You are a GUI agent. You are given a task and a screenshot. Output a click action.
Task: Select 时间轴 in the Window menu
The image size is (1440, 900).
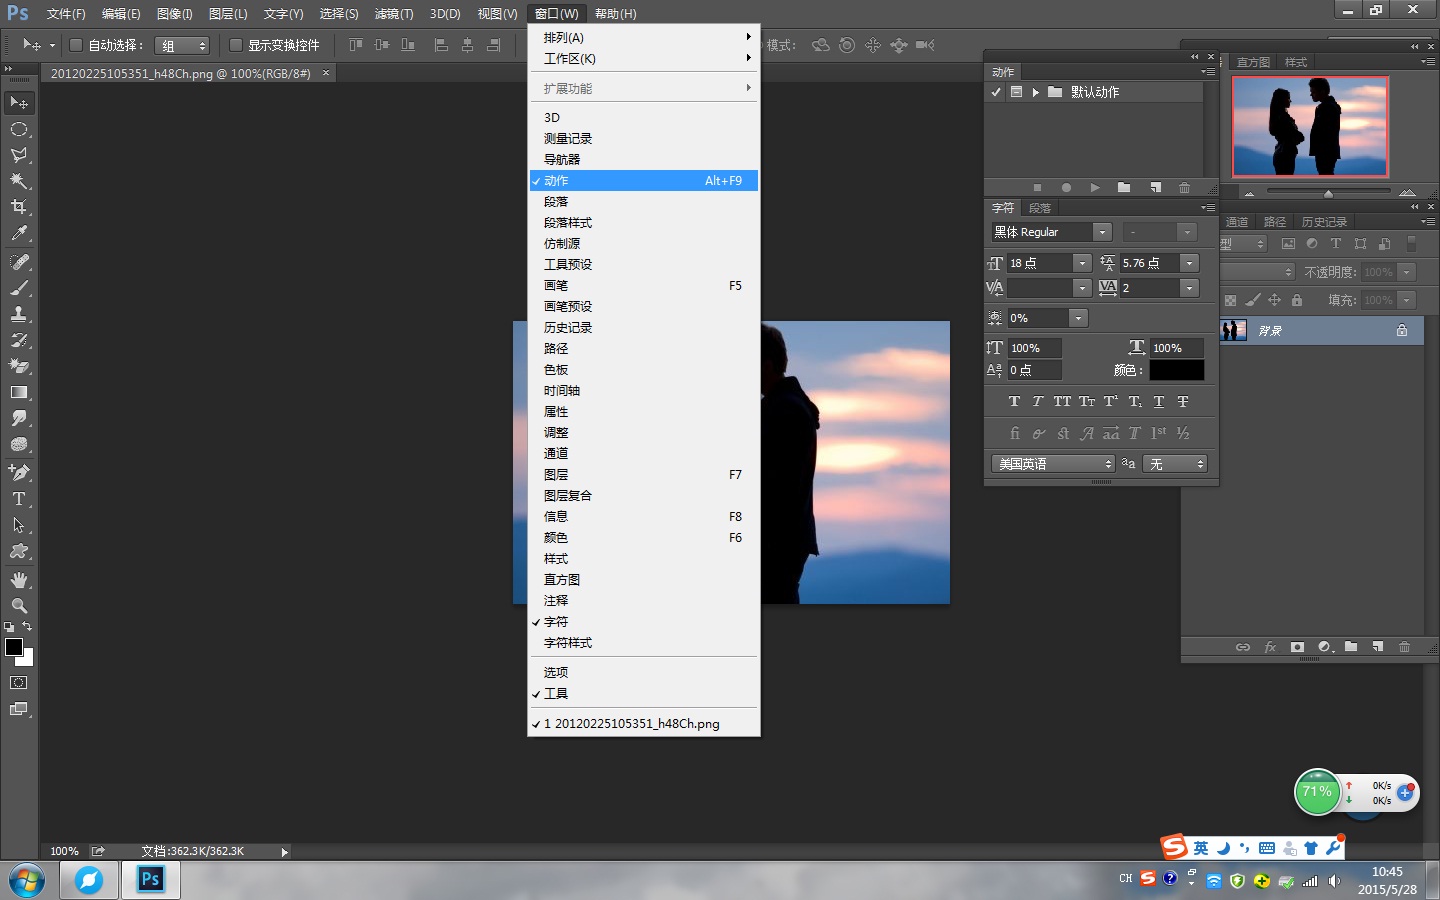tap(644, 390)
